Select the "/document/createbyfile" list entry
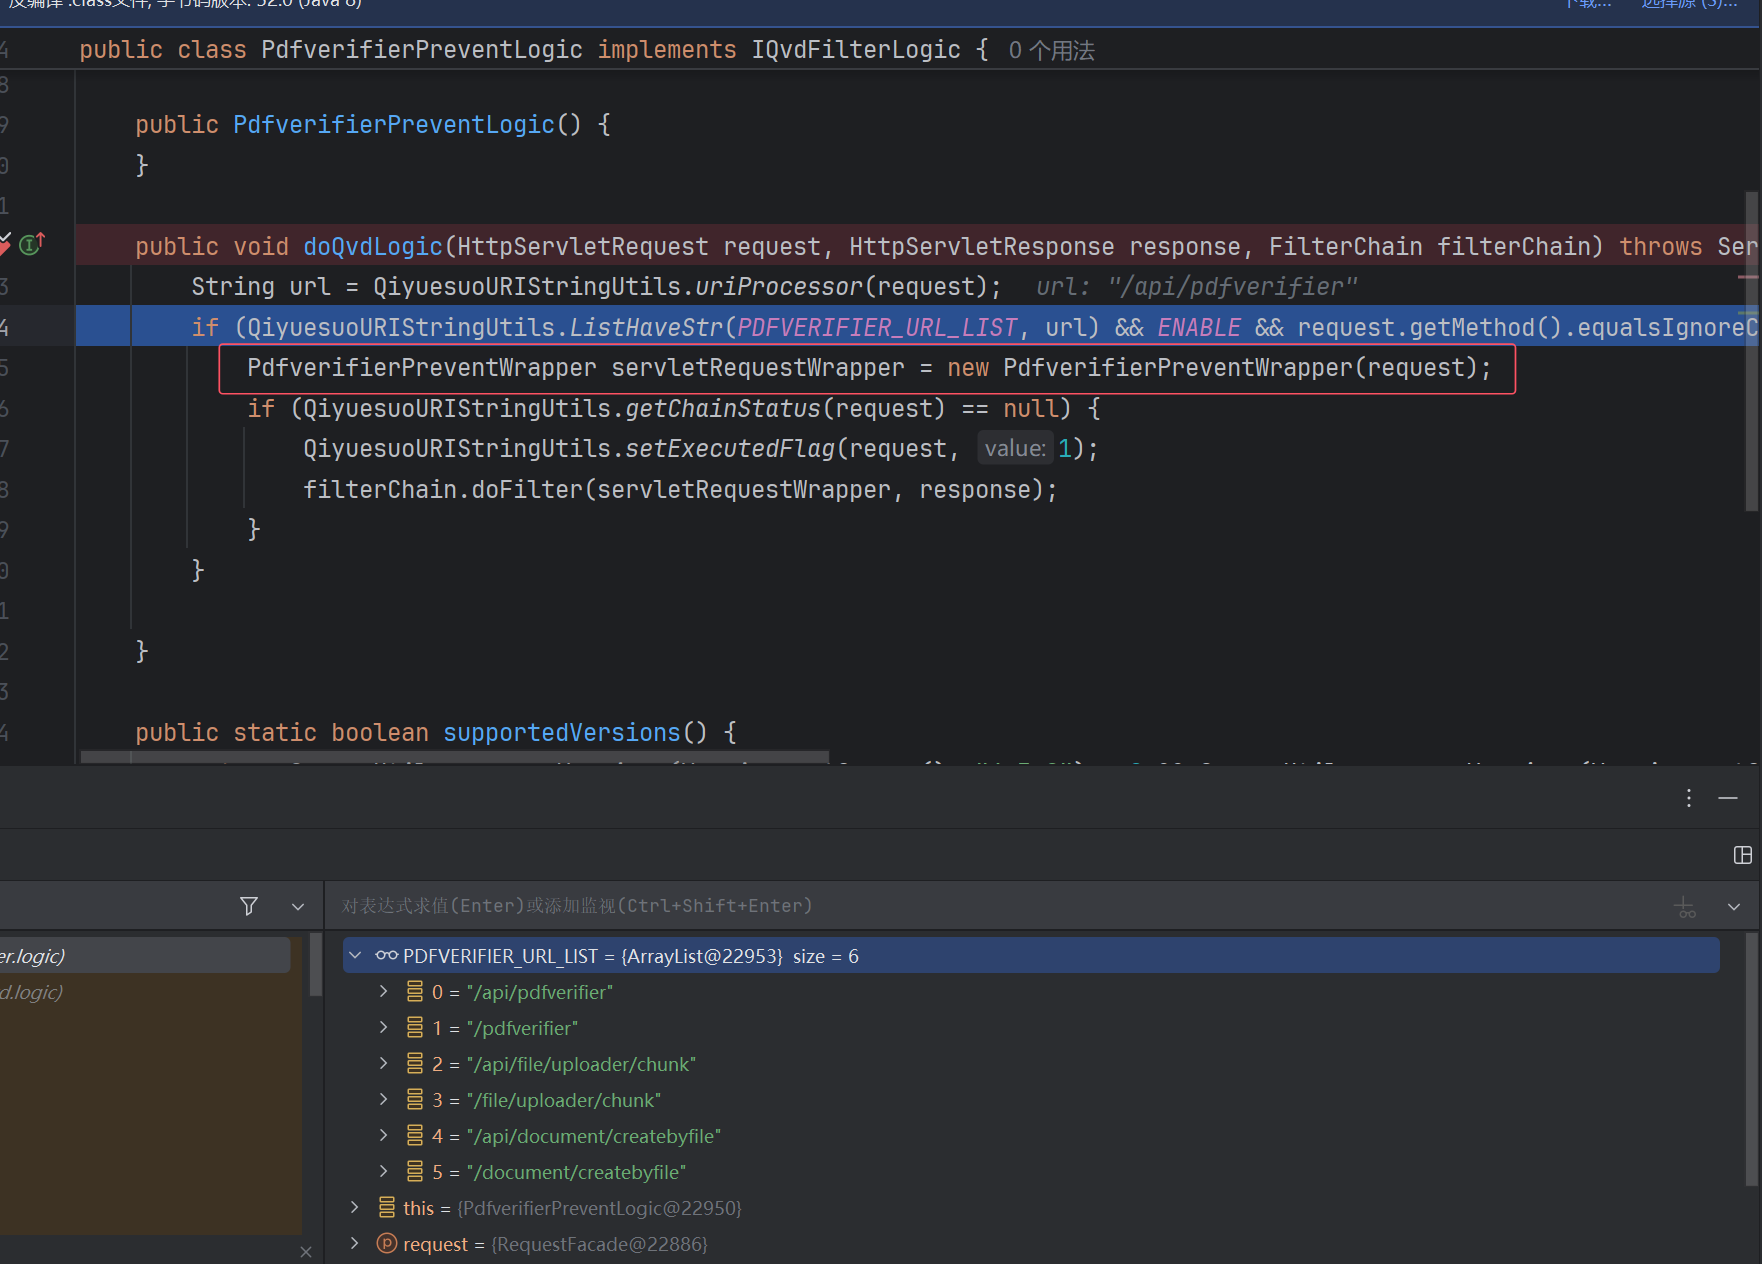Screen dimensions: 1762x1264 [575, 1172]
